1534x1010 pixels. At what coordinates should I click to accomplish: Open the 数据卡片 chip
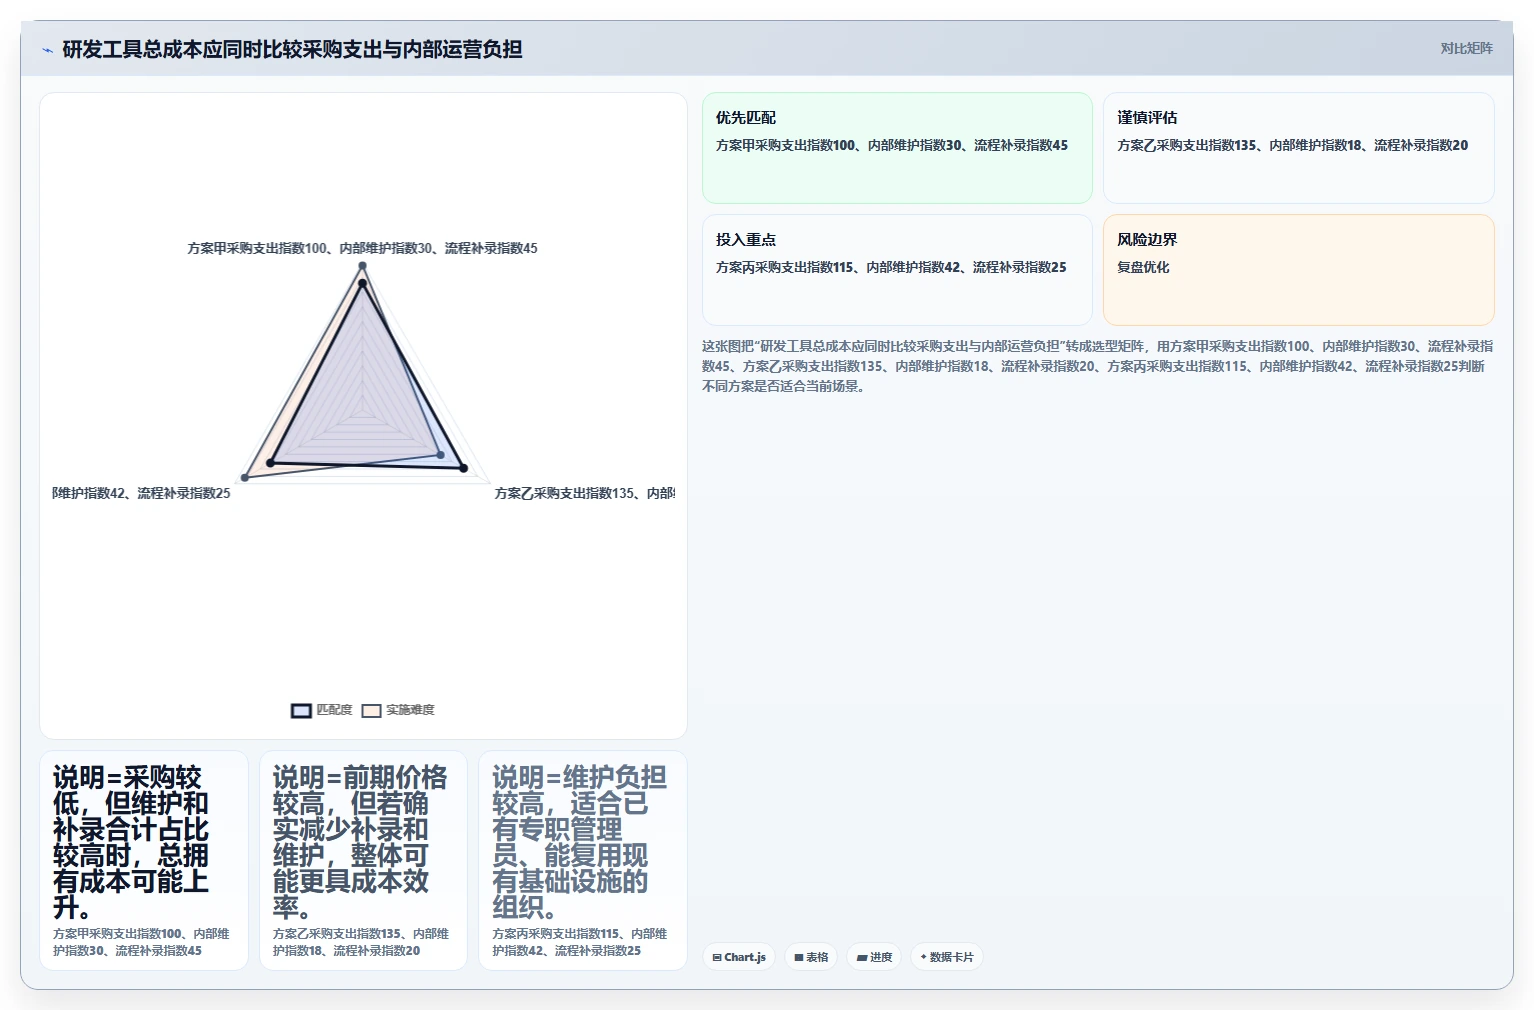pyautogui.click(x=946, y=957)
